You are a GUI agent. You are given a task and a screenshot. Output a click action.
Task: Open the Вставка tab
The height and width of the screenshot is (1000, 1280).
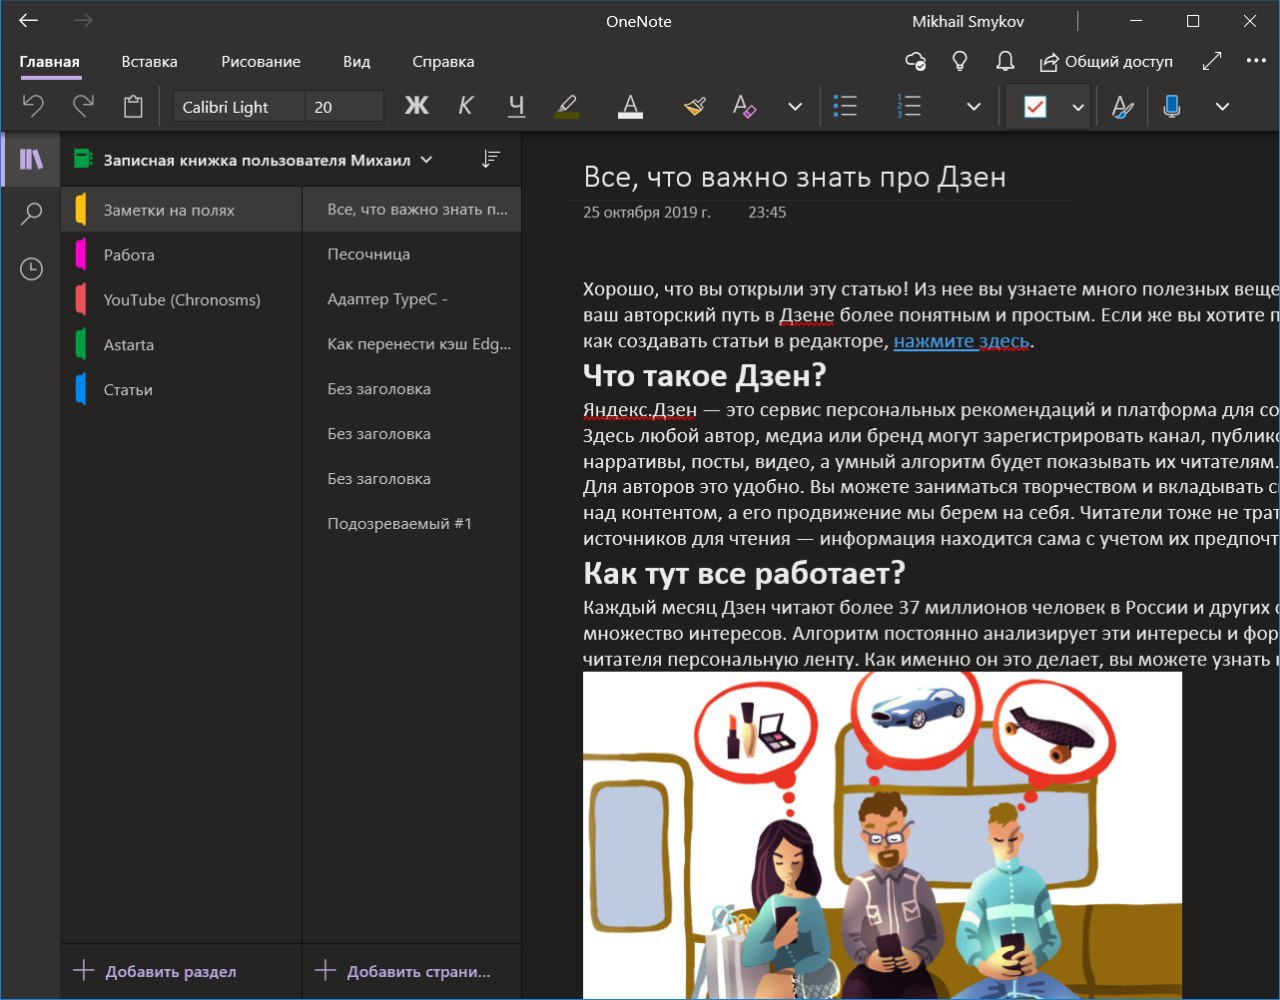point(149,62)
